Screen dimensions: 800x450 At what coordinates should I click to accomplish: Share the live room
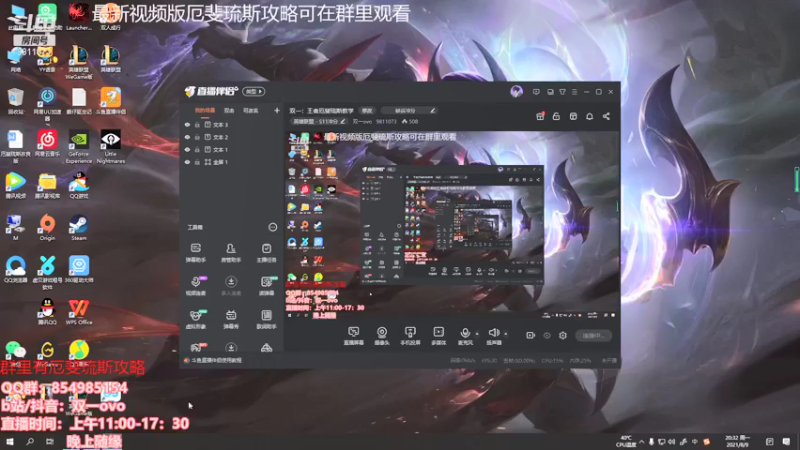(606, 116)
